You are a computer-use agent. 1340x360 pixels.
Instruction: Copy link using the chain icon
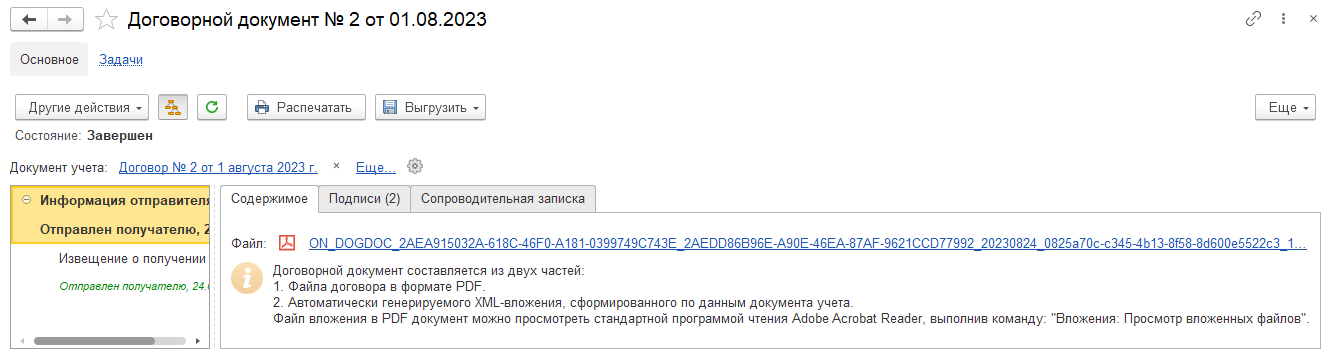pyautogui.click(x=1253, y=20)
